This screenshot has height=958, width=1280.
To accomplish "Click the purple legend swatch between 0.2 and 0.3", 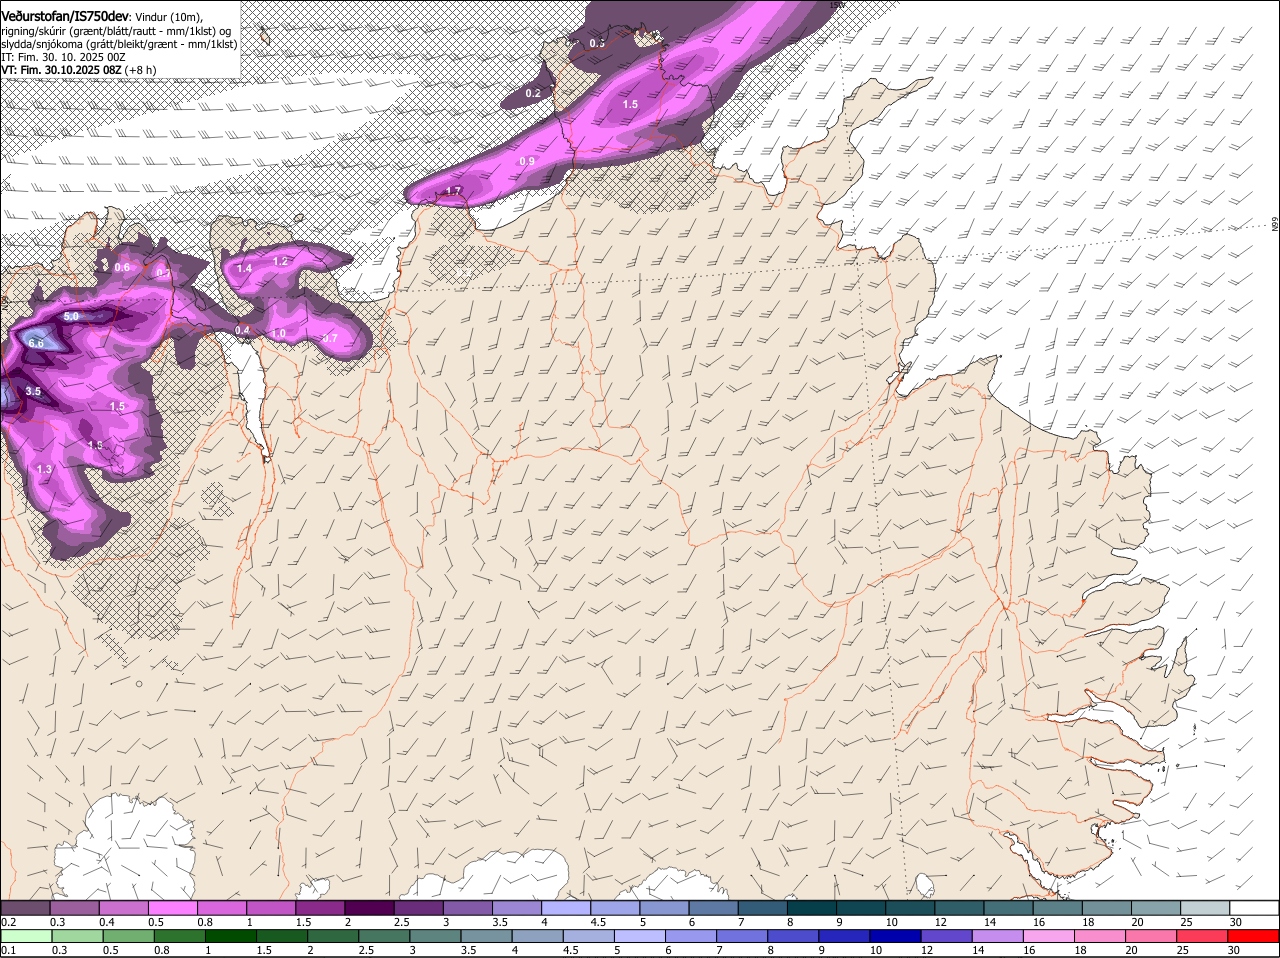I will [25, 907].
